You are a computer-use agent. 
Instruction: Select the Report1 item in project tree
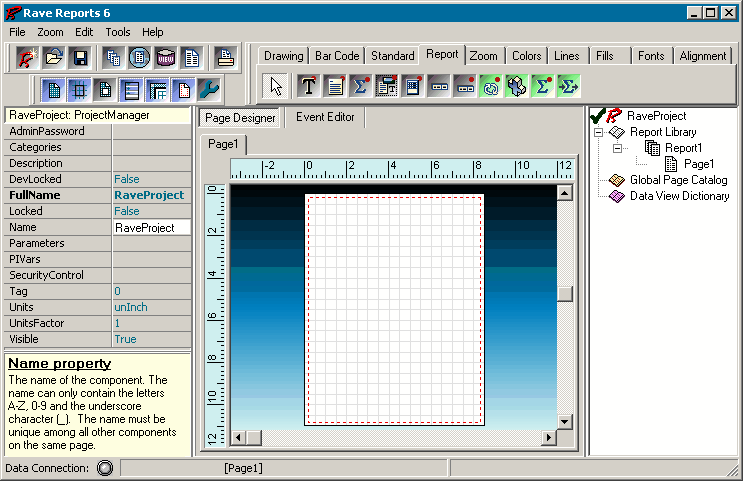click(683, 148)
